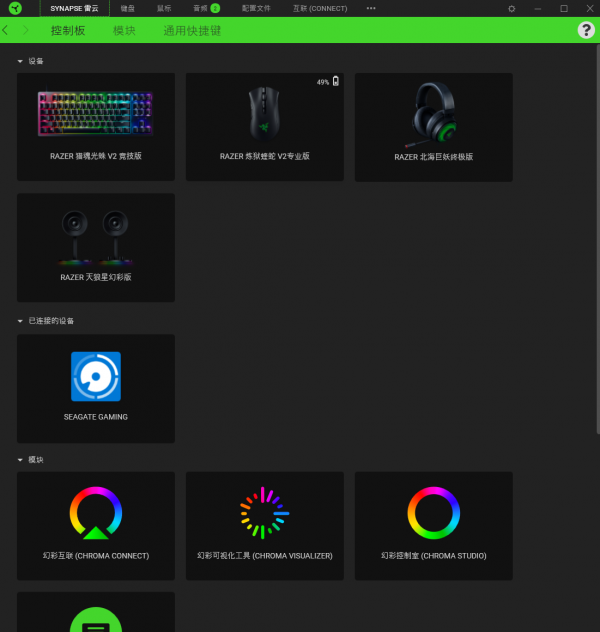Open the help question mark icon
This screenshot has height=632, width=600.
pos(586,31)
